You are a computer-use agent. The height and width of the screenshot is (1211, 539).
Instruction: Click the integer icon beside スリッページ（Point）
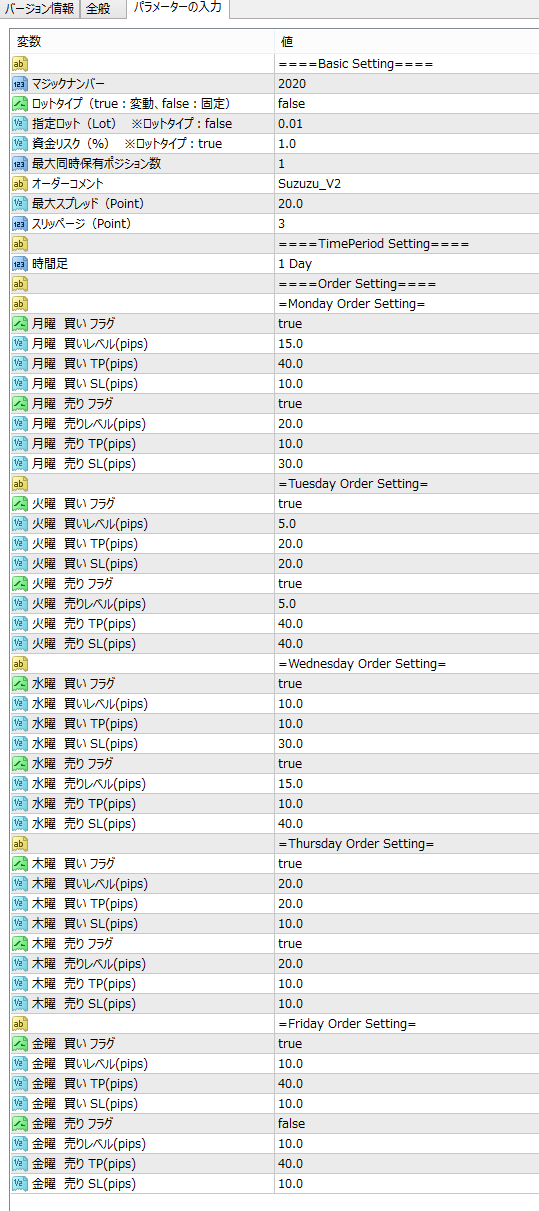coord(20,224)
